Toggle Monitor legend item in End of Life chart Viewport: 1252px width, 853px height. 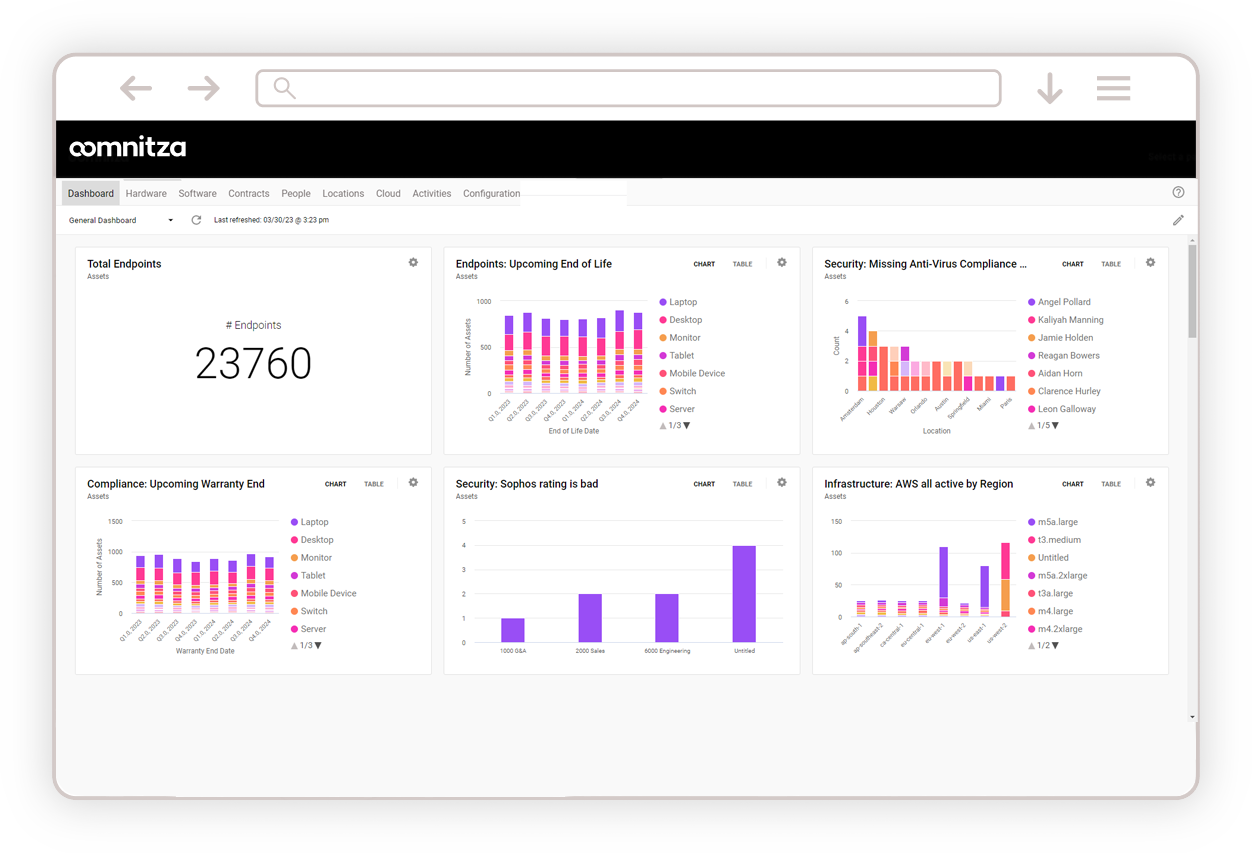681,338
